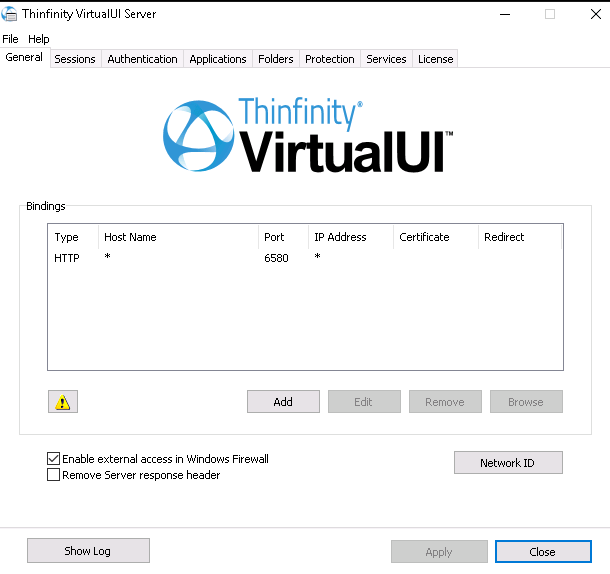Click the IP Address column header
Image resolution: width=610 pixels, height=574 pixels.
351,237
